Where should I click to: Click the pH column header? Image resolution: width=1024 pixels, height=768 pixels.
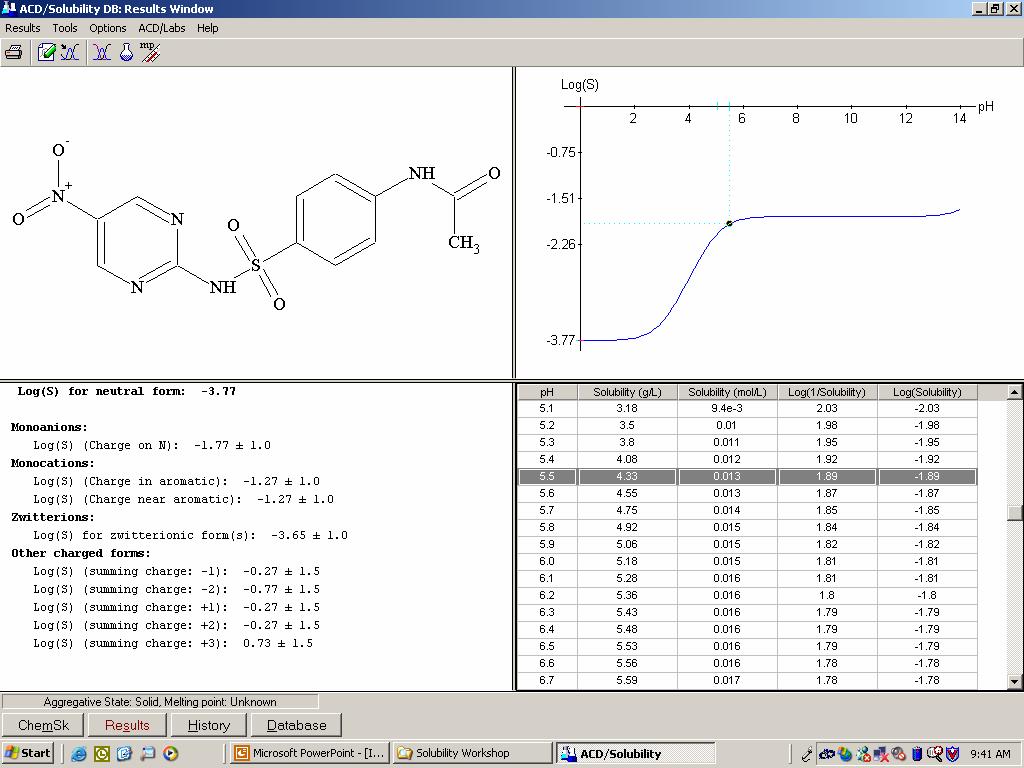click(x=547, y=392)
